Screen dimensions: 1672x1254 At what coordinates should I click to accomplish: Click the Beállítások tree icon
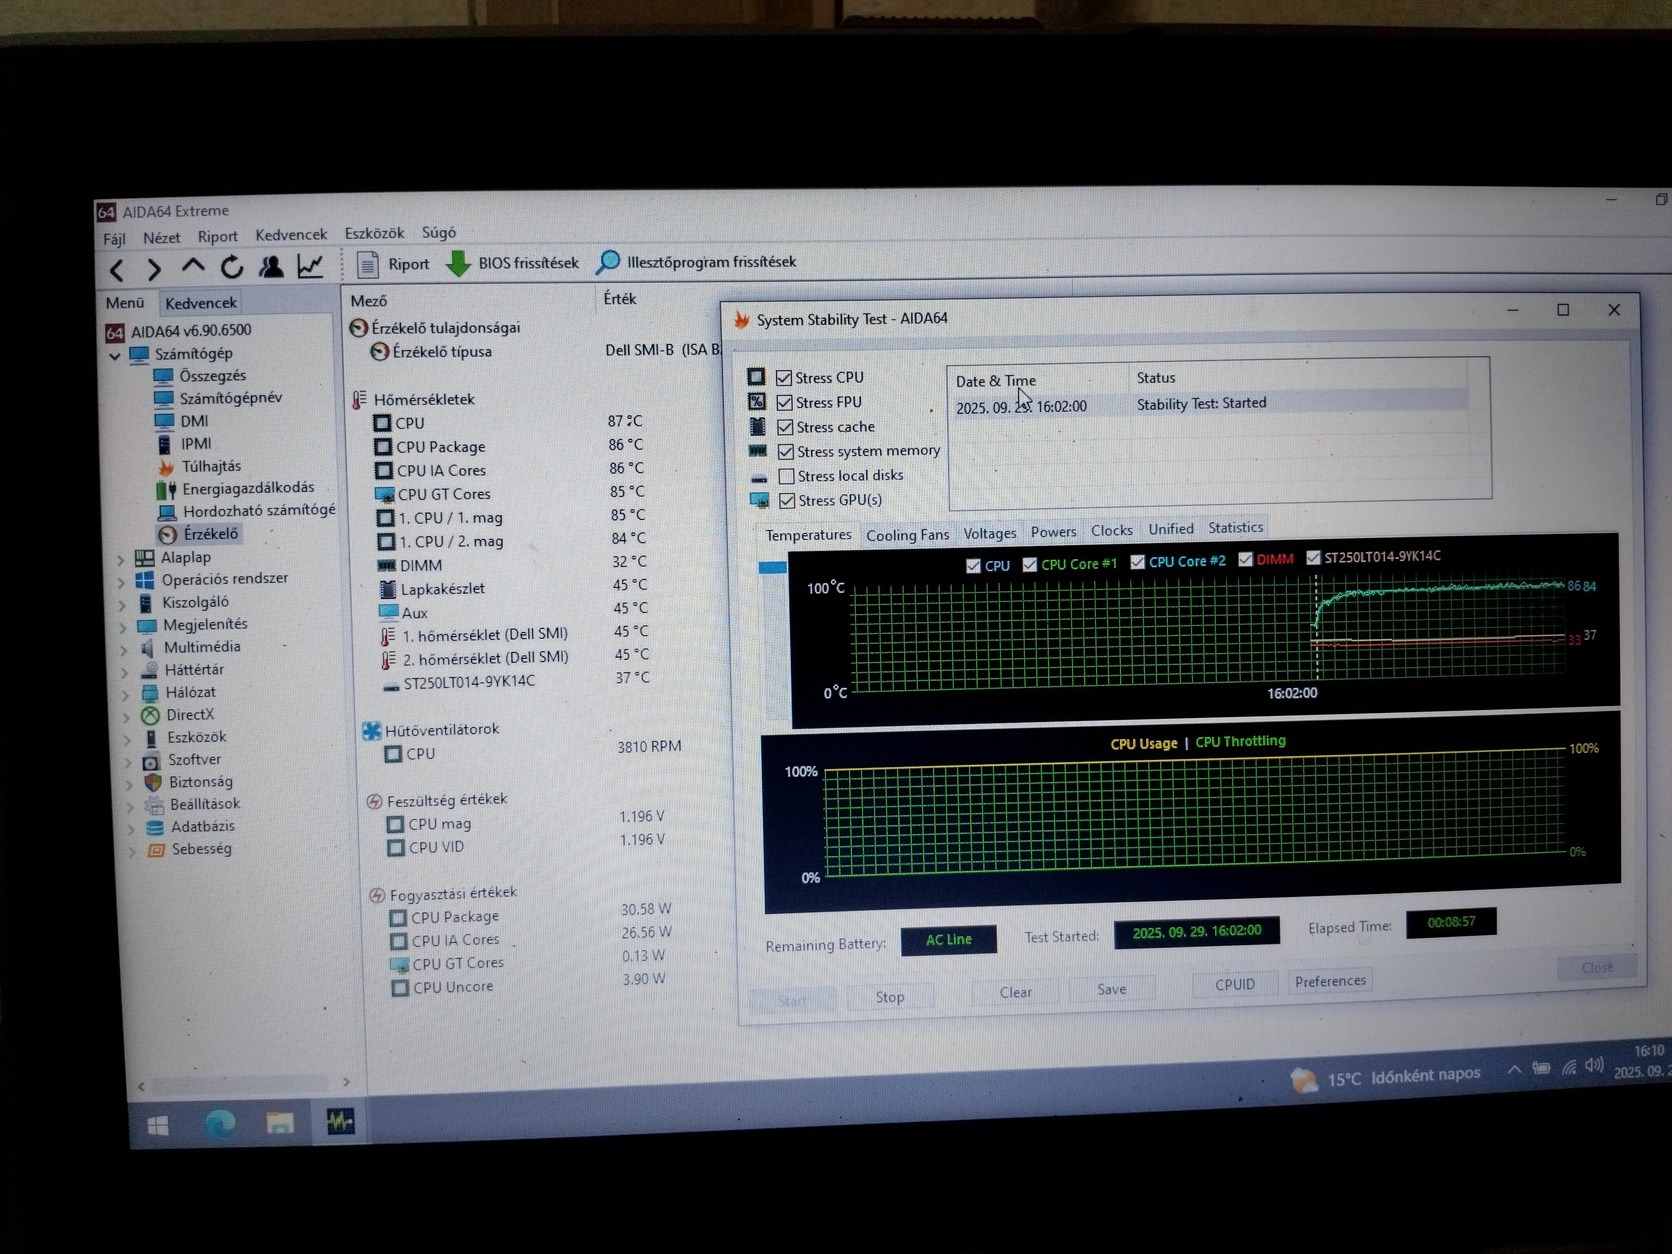154,805
